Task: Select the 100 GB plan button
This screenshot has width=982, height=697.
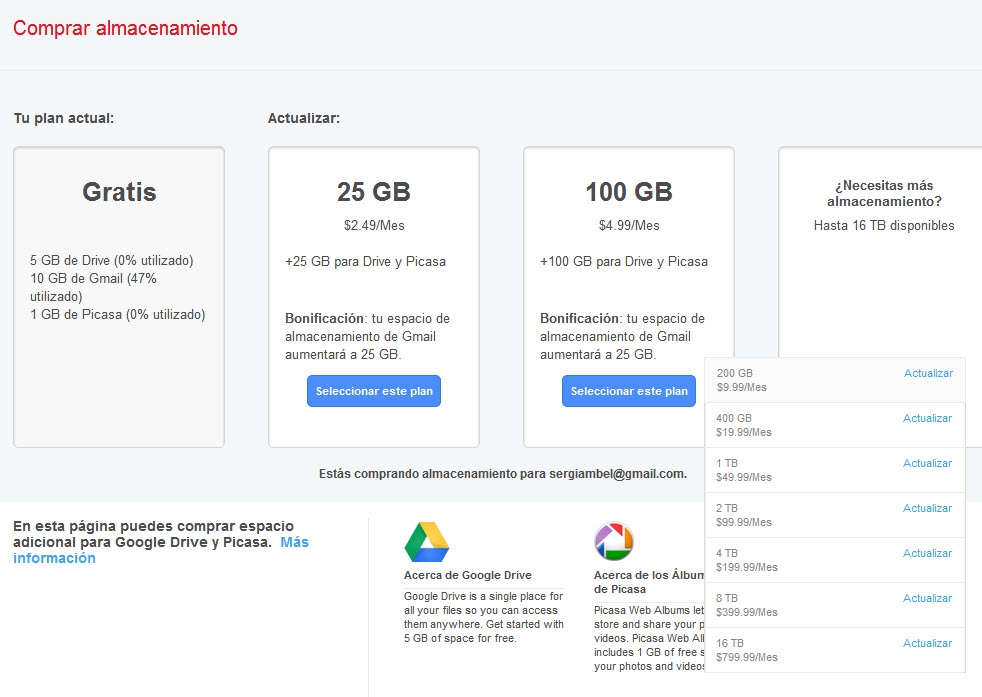Action: [629, 391]
